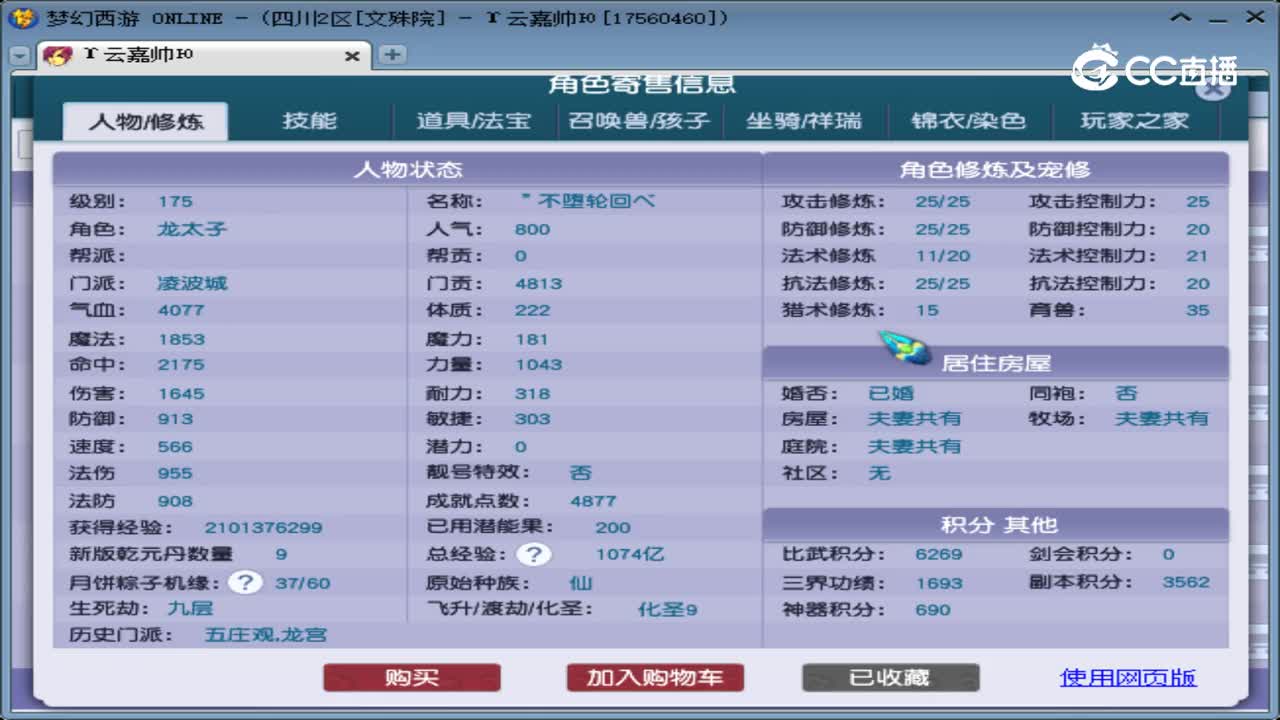The height and width of the screenshot is (720, 1280).
Task: Click 力量 value 1043
Action: click(x=539, y=365)
